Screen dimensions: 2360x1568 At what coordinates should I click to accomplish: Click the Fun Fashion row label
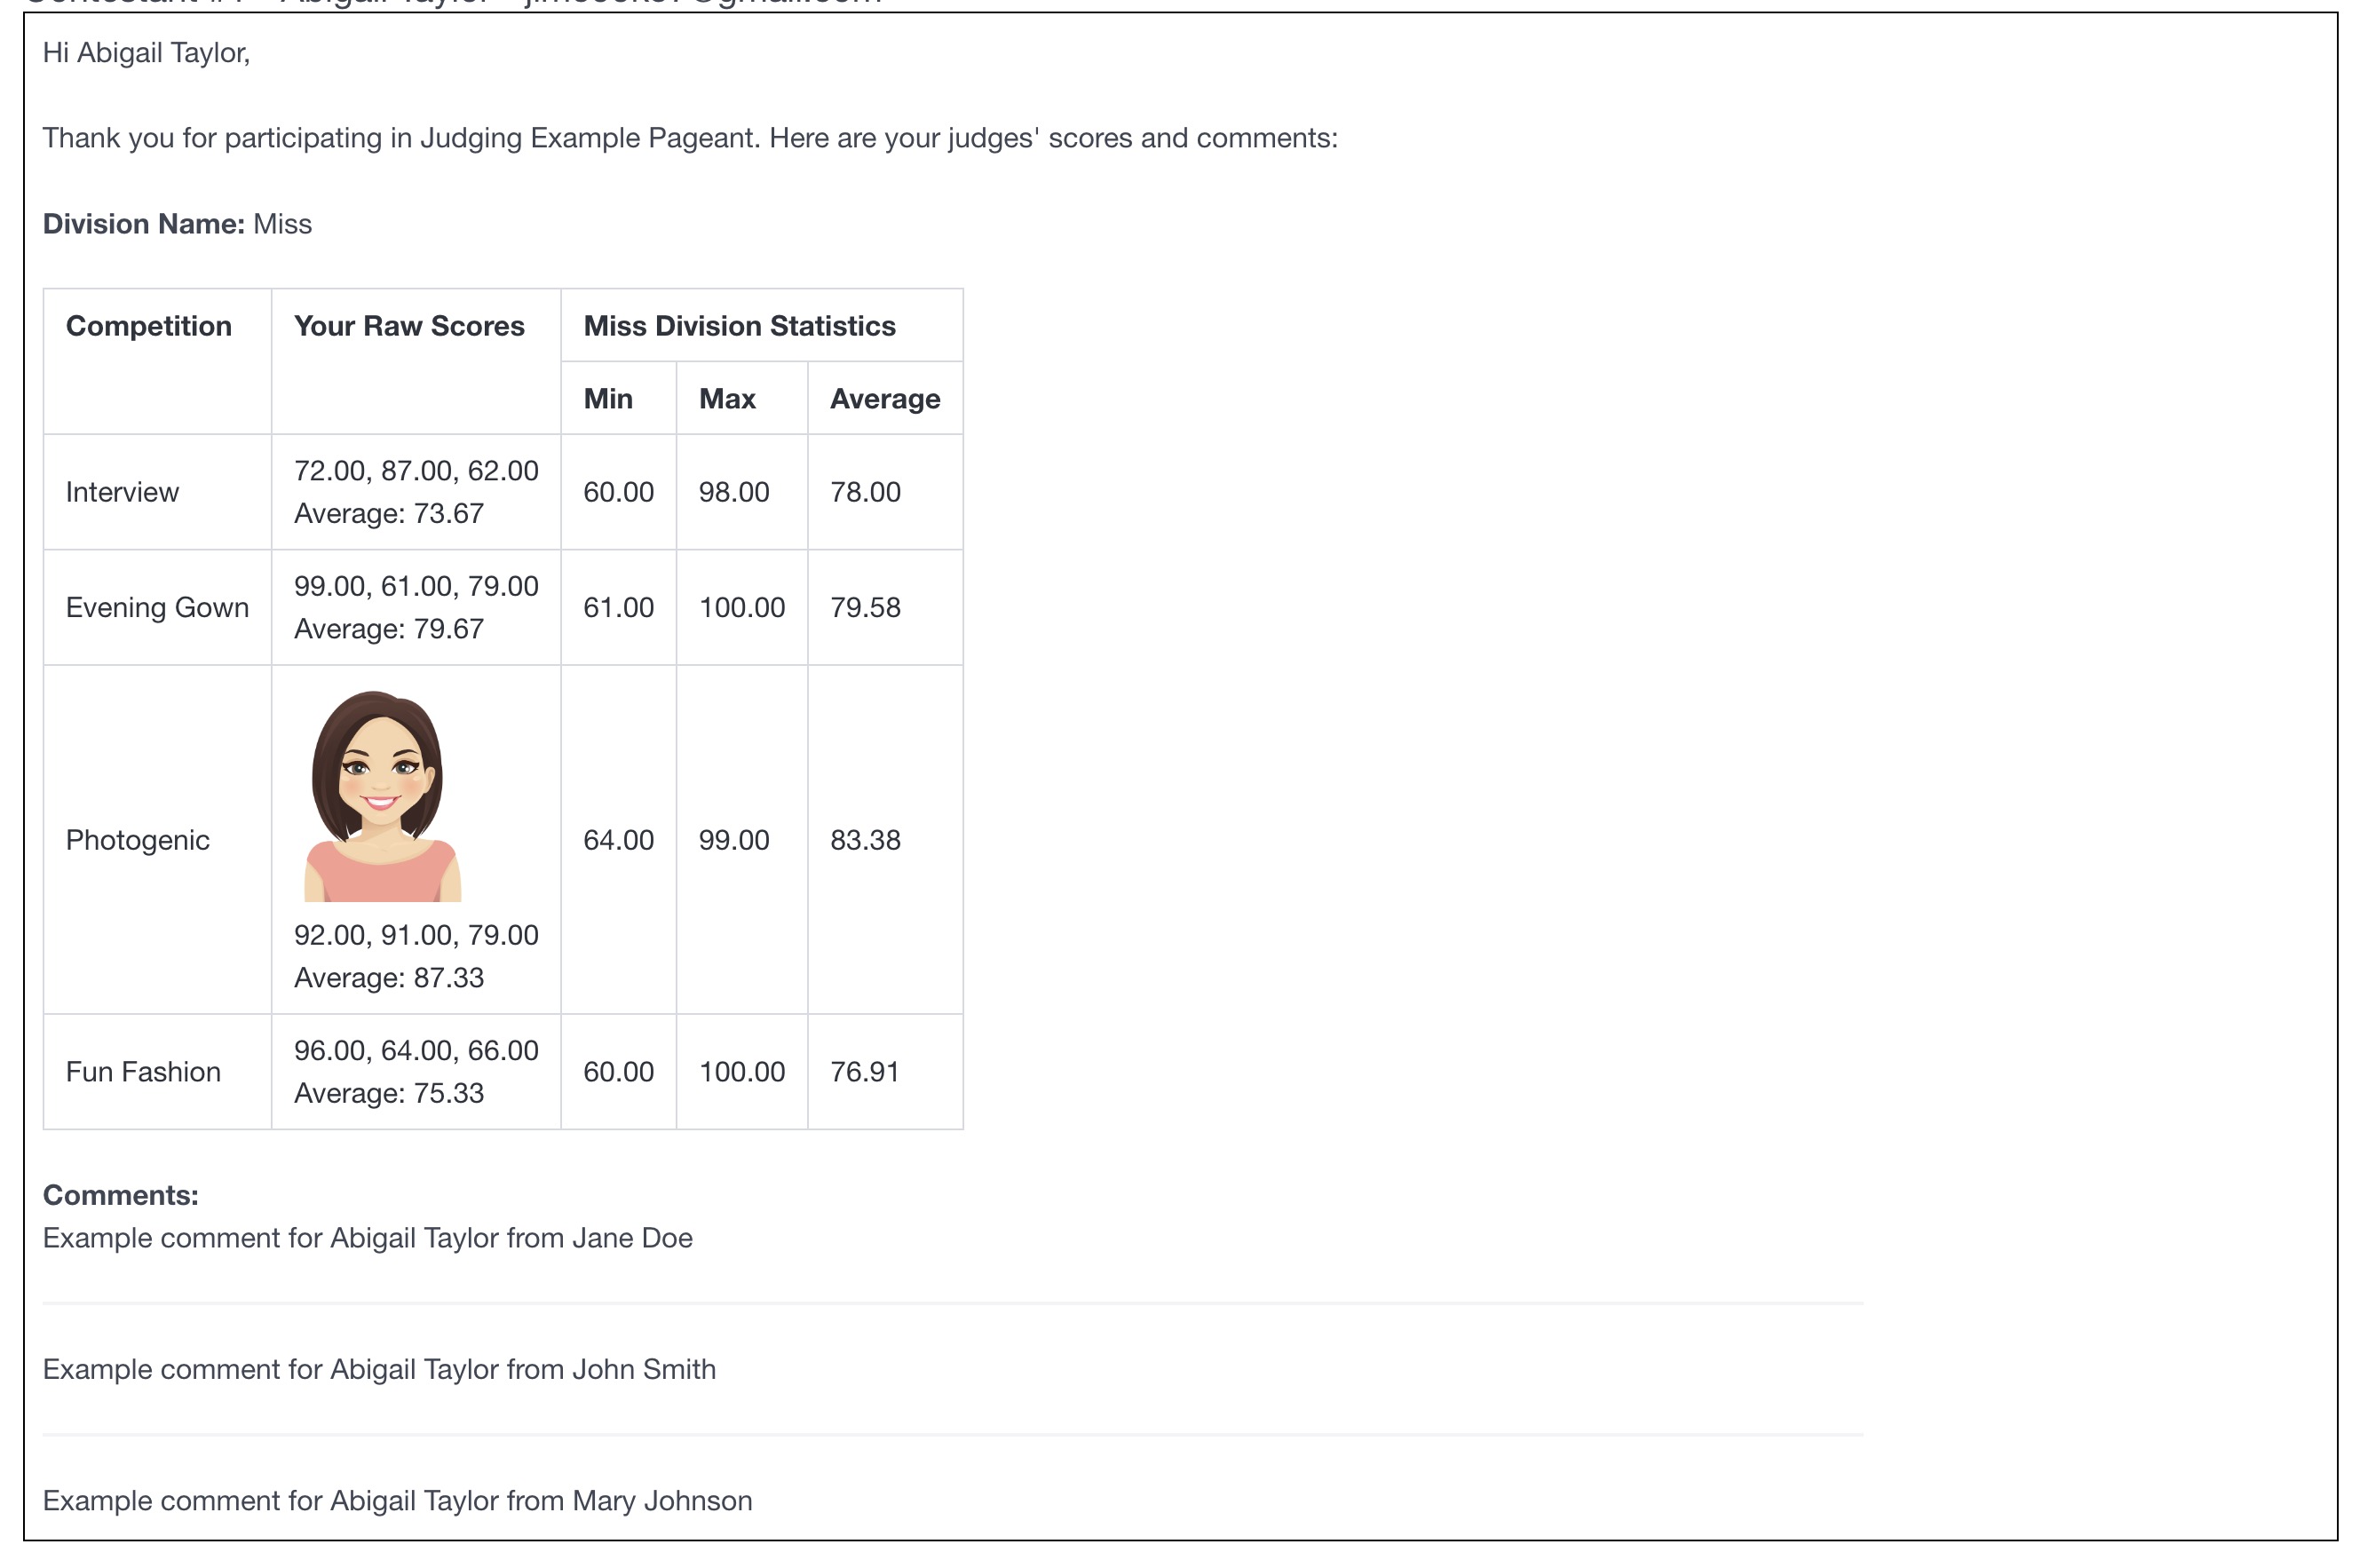[x=143, y=1072]
